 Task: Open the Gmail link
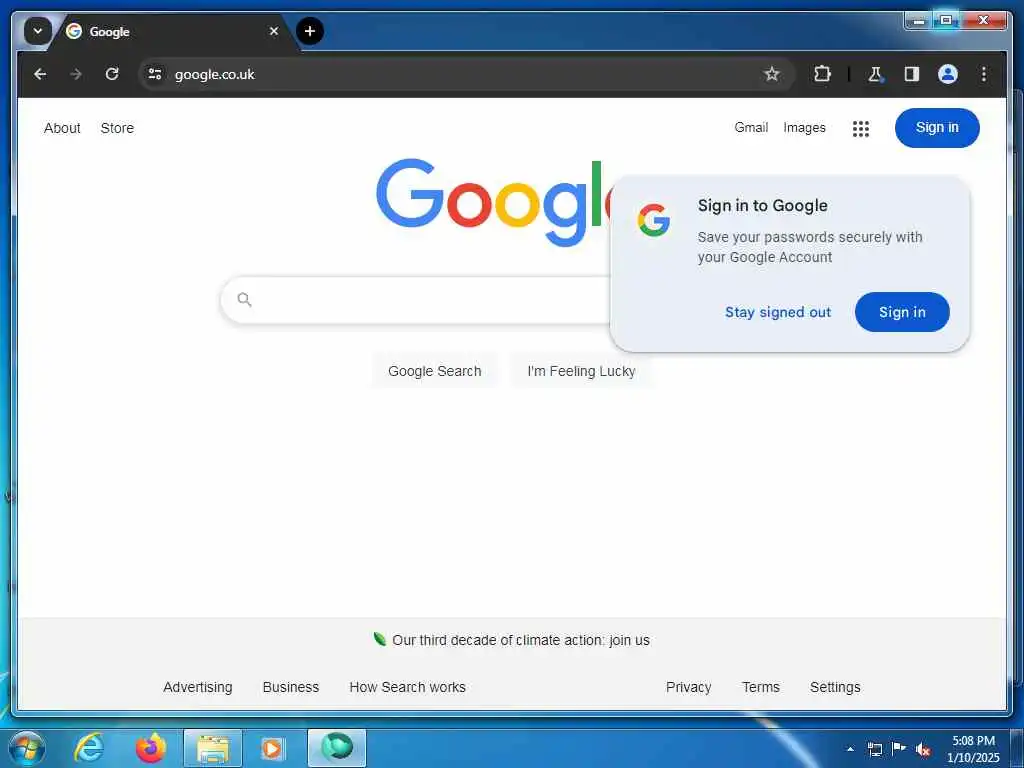[x=751, y=127]
